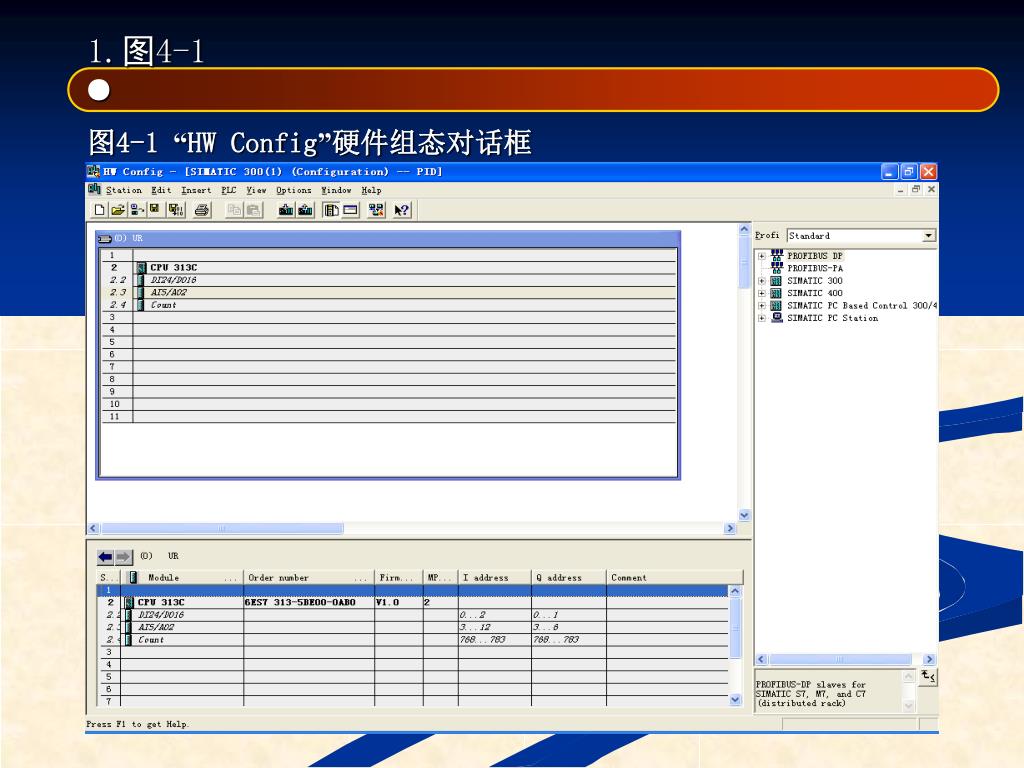This screenshot has height=768, width=1024.
Task: Click the SIMATIC PC Station icon in catalog
Action: tap(776, 317)
